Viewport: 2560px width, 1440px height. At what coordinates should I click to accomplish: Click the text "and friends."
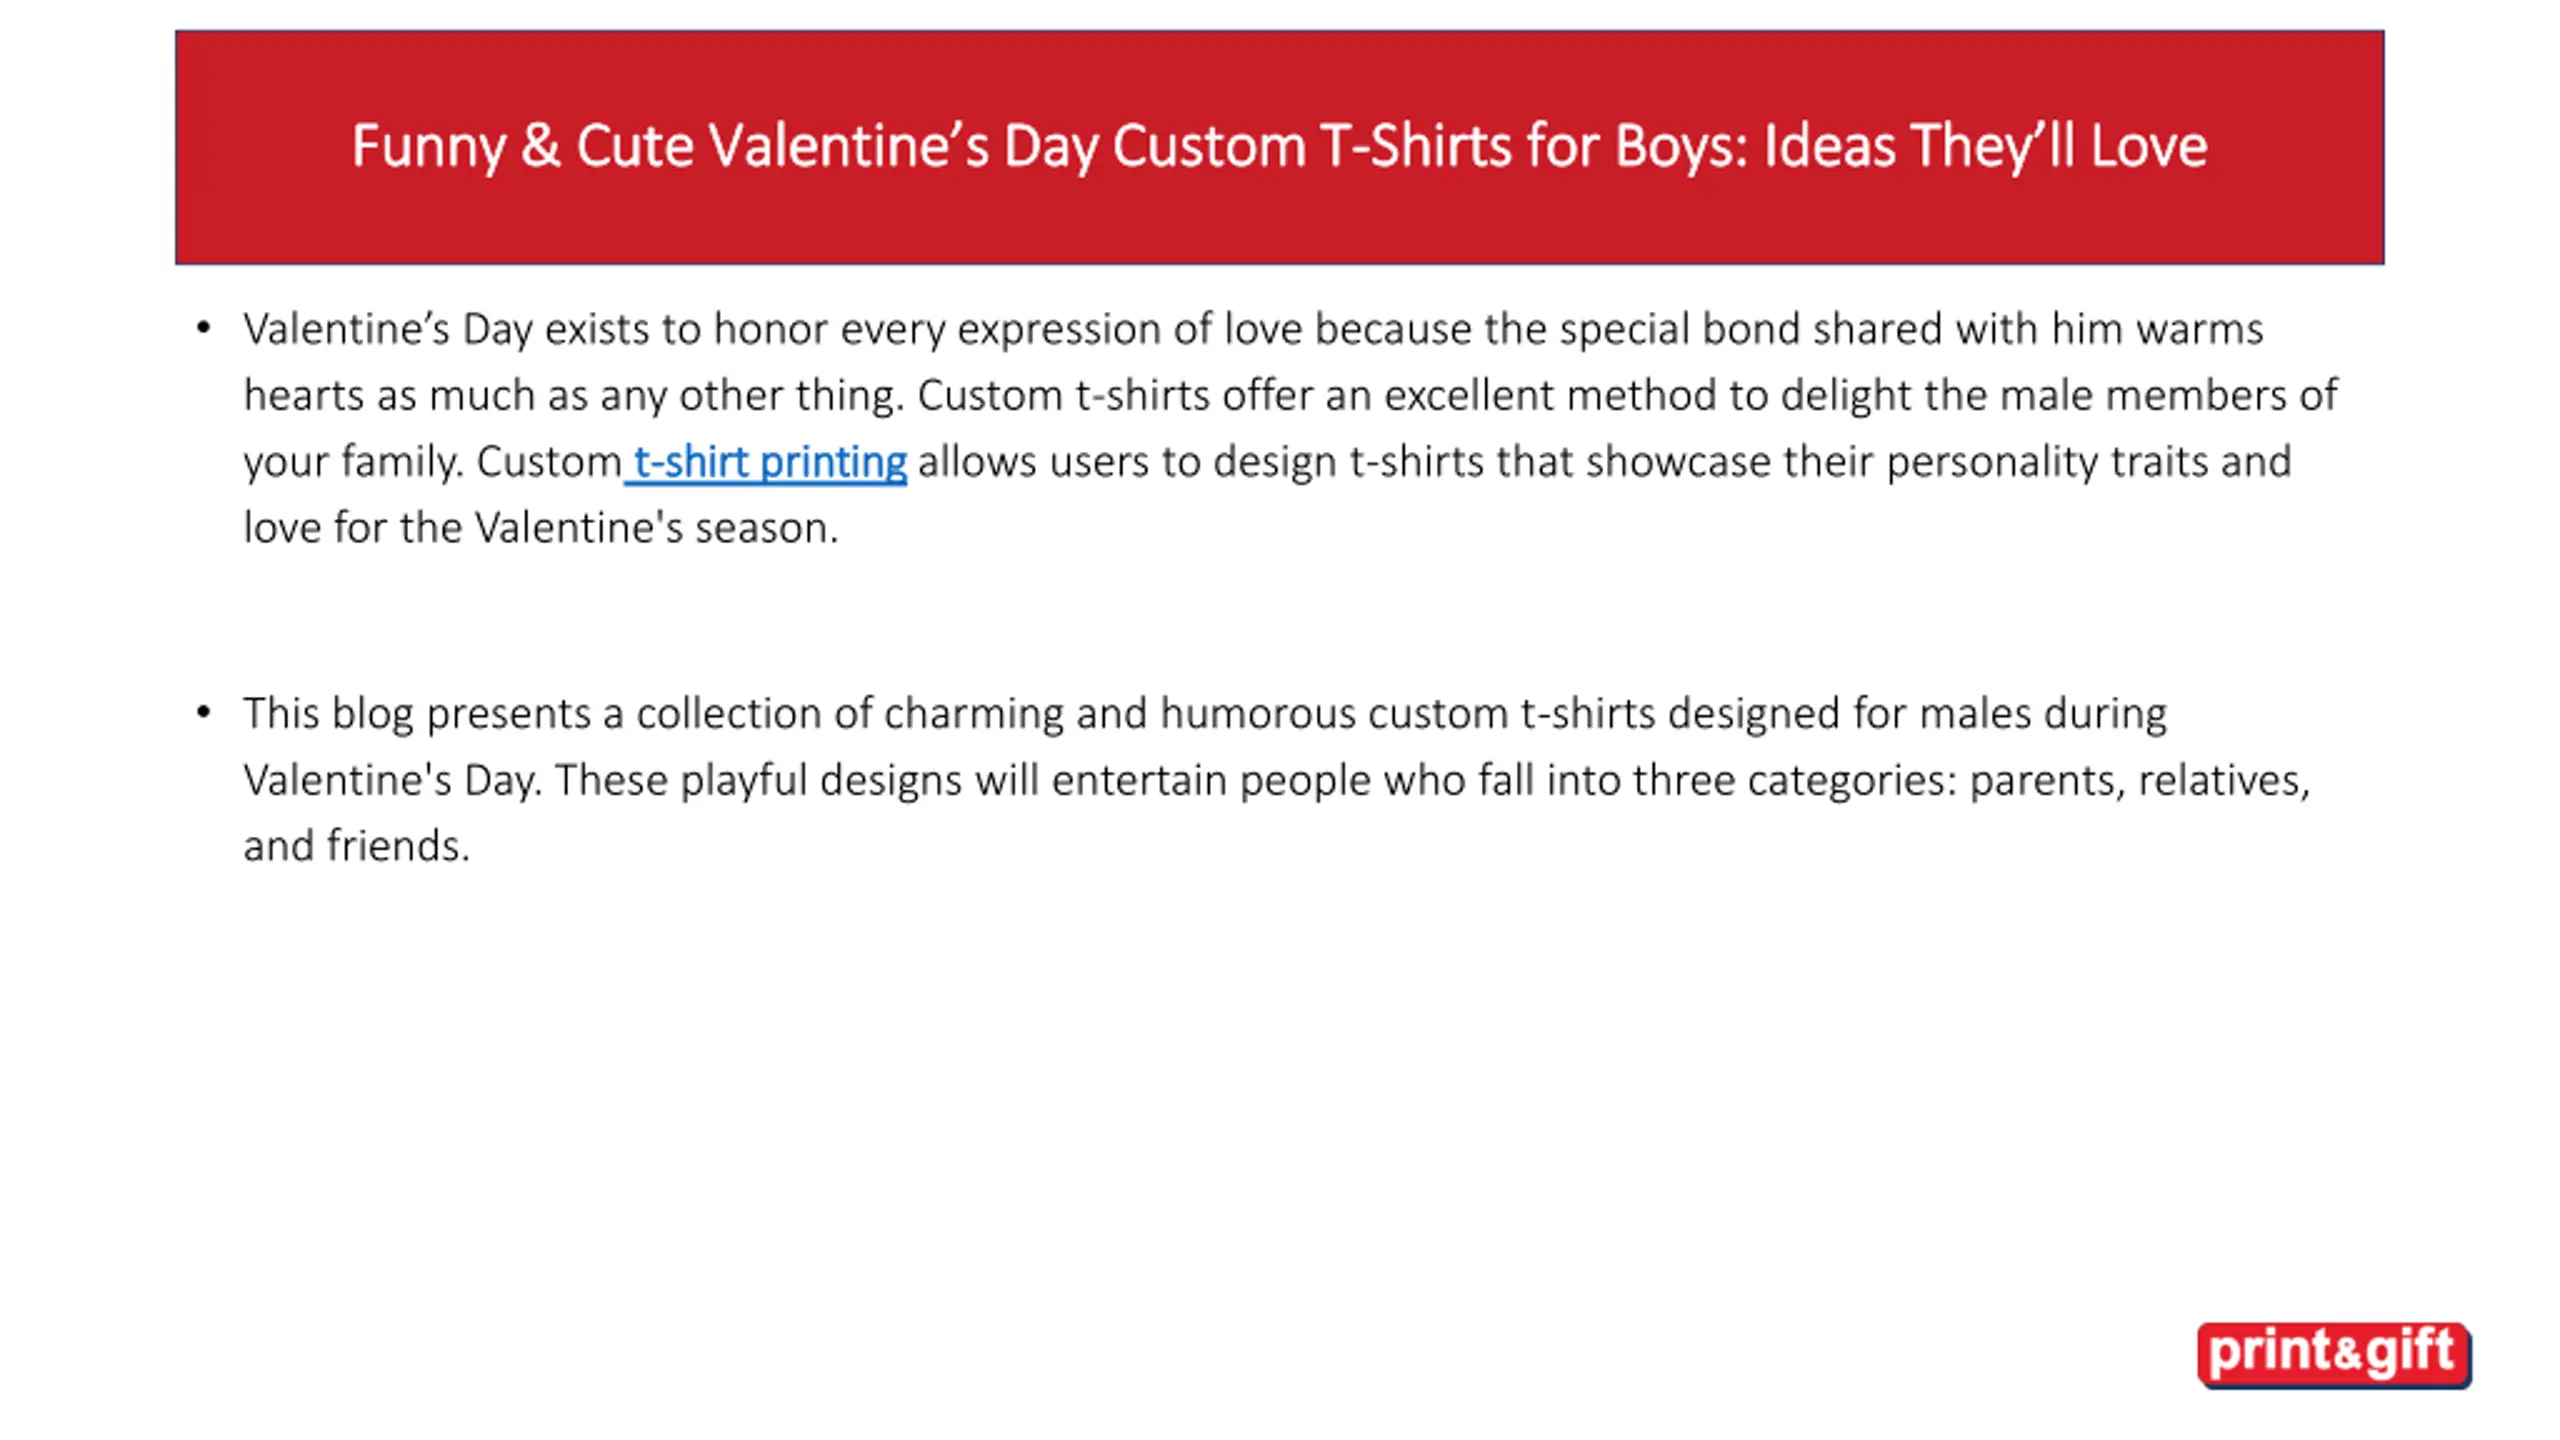pyautogui.click(x=356, y=846)
